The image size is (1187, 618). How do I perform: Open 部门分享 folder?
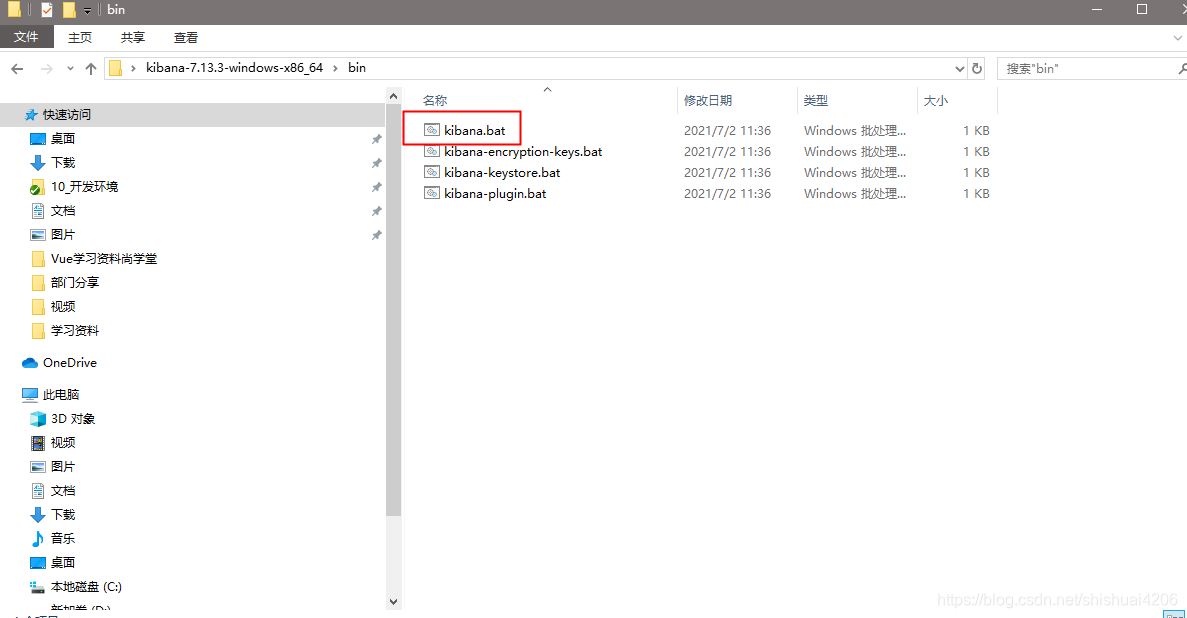tap(75, 282)
